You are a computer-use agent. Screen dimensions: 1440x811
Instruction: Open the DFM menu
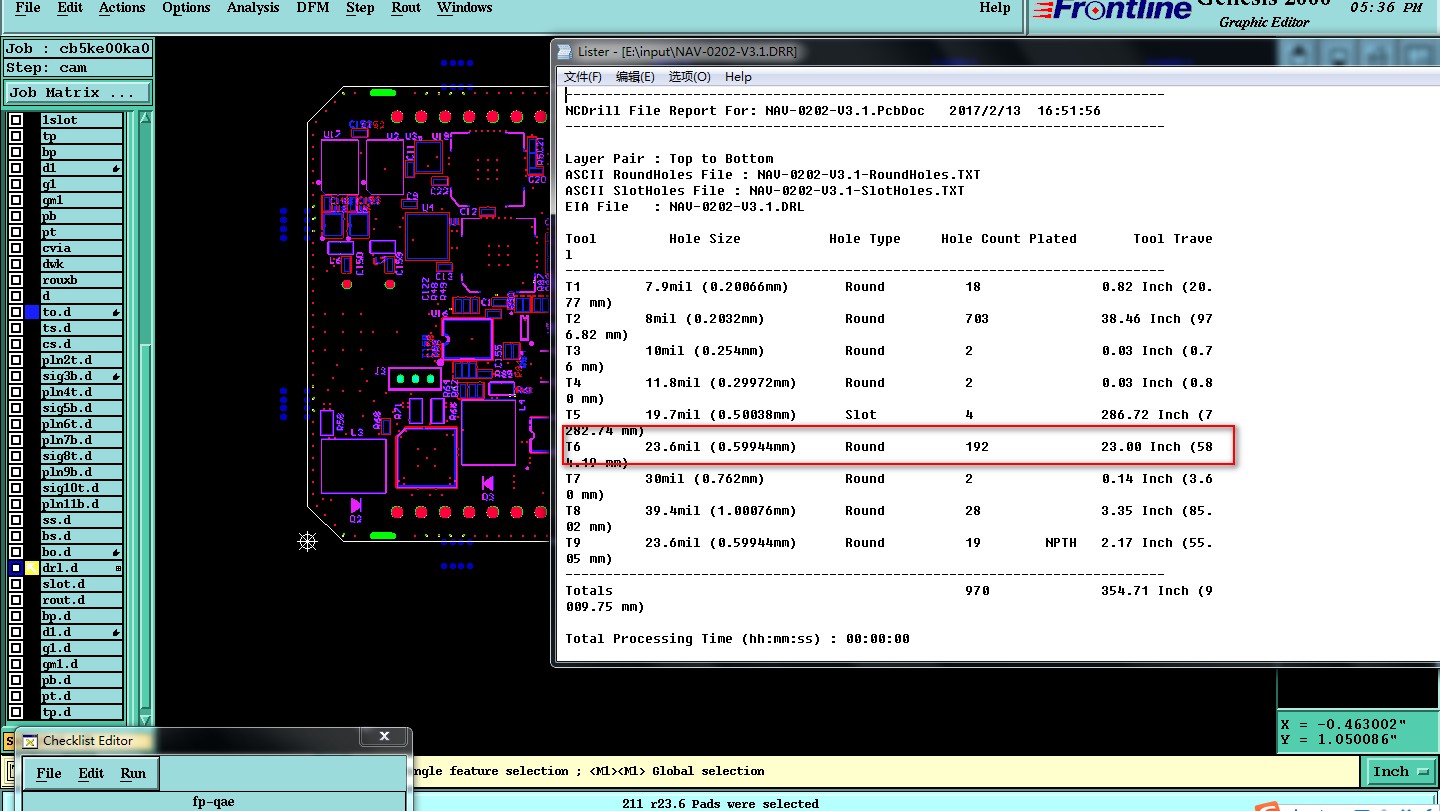[313, 8]
